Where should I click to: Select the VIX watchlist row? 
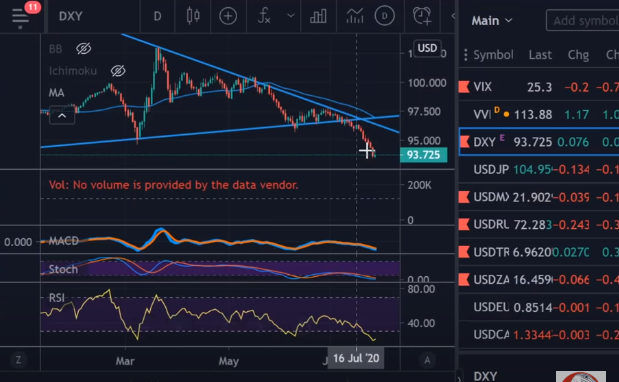tap(539, 87)
